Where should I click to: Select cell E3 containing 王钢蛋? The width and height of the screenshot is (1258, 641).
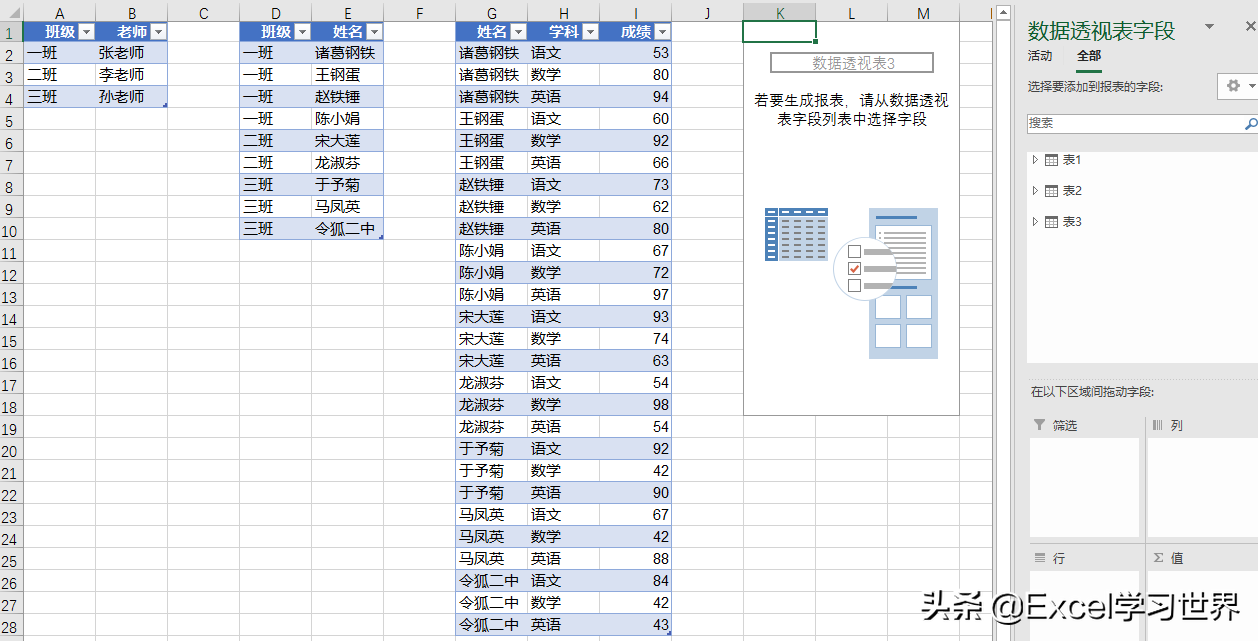(x=348, y=74)
